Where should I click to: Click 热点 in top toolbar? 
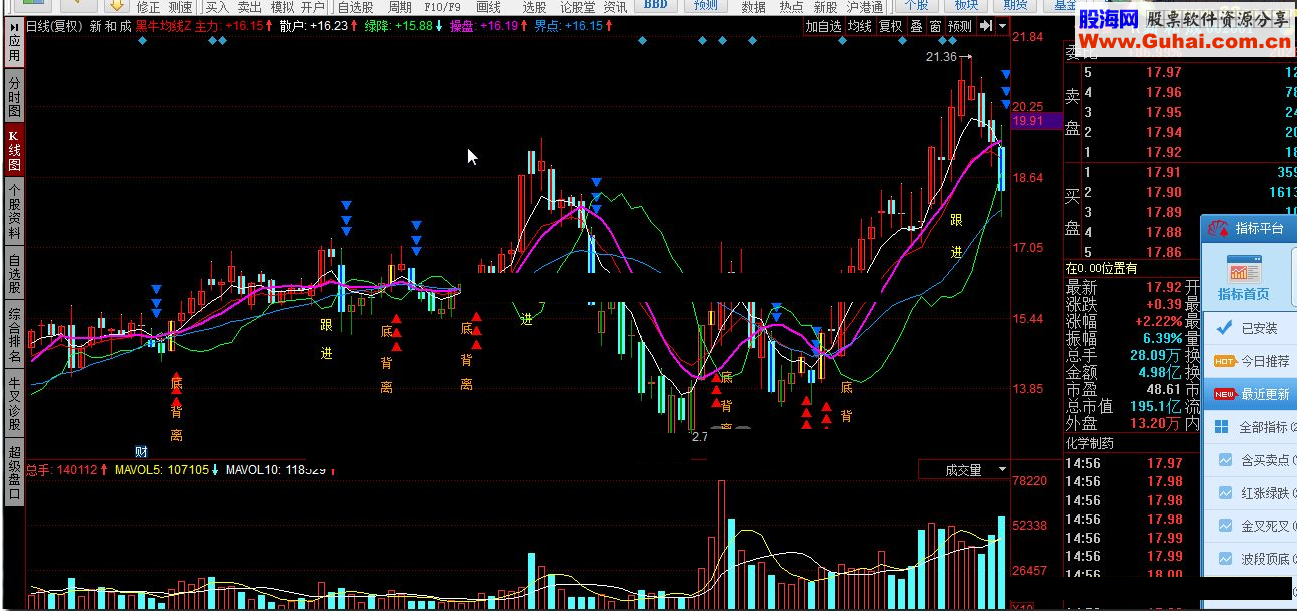pyautogui.click(x=791, y=7)
